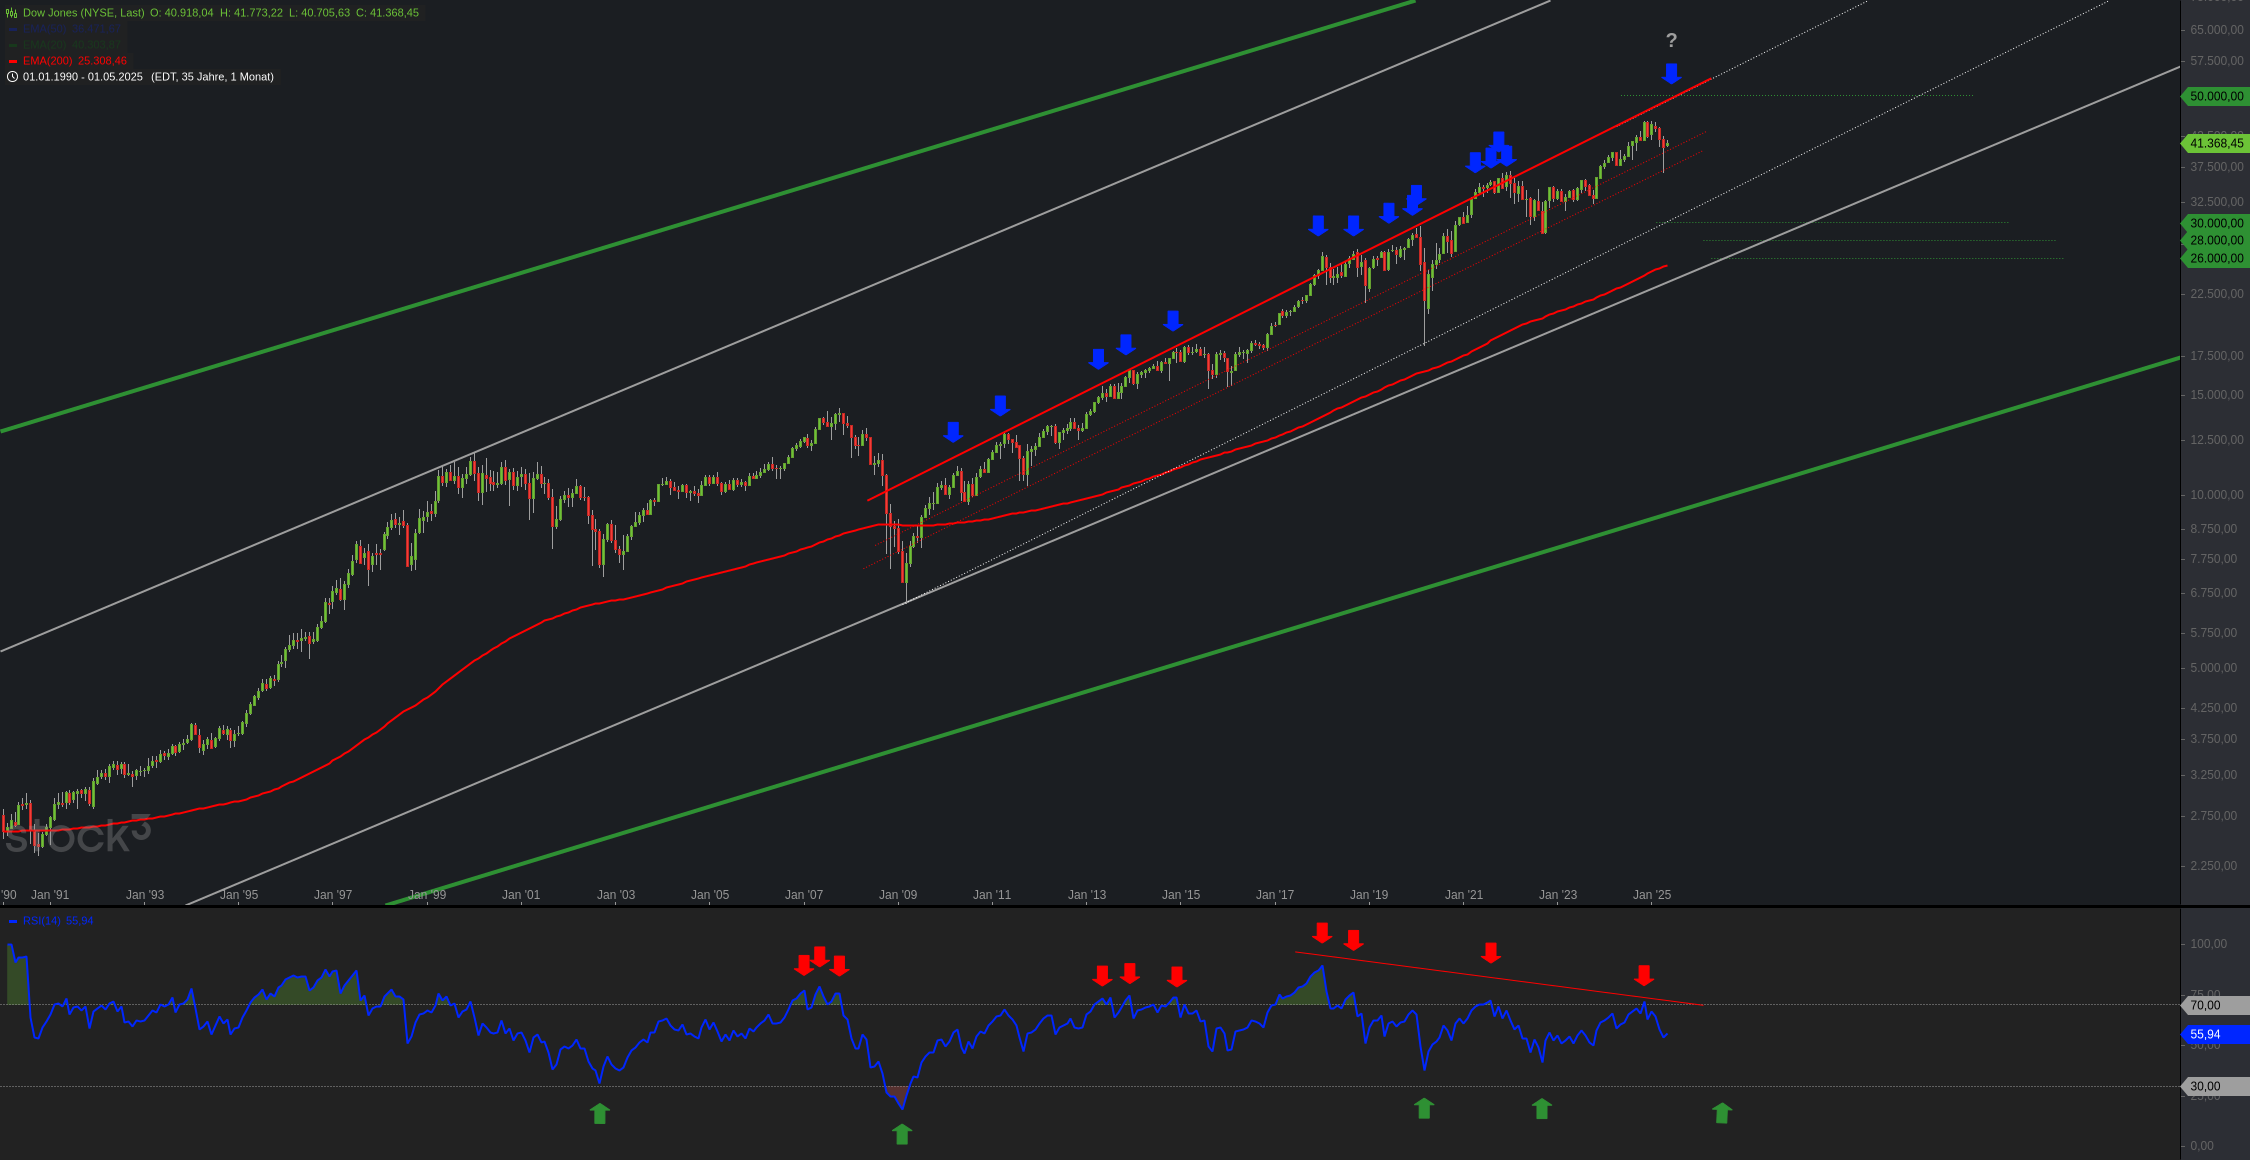Select the red descending trendline in the RSI panel

(1498, 978)
